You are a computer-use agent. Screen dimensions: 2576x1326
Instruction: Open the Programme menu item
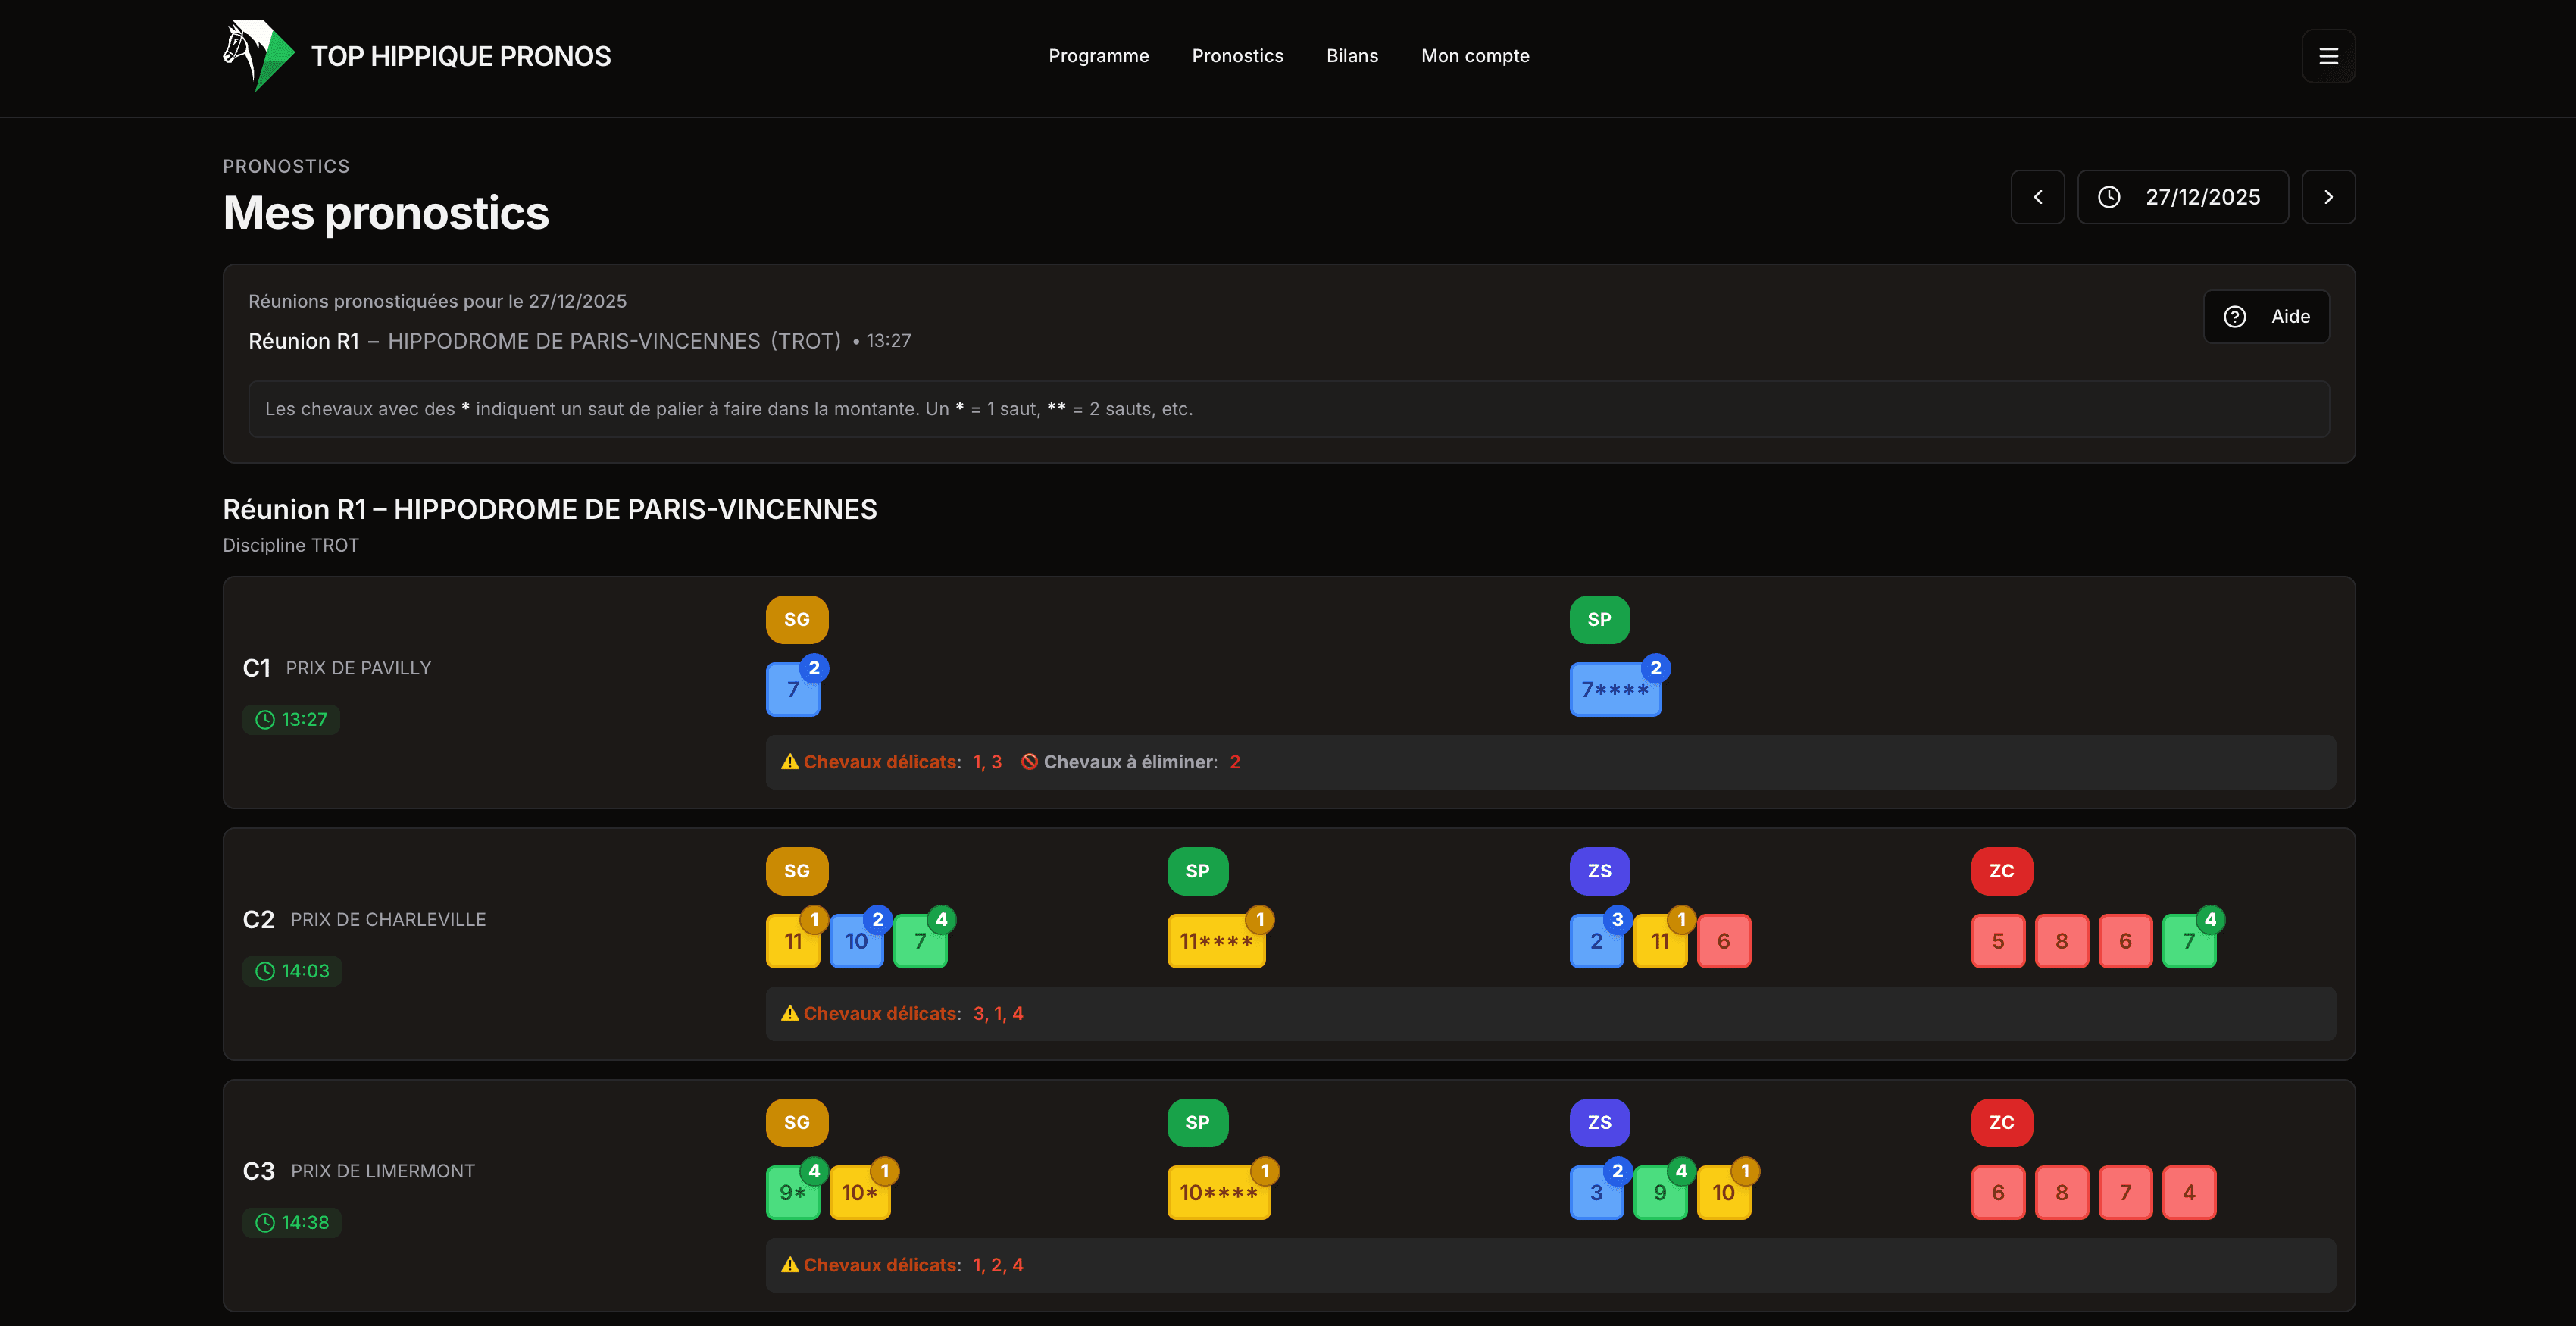click(1098, 56)
